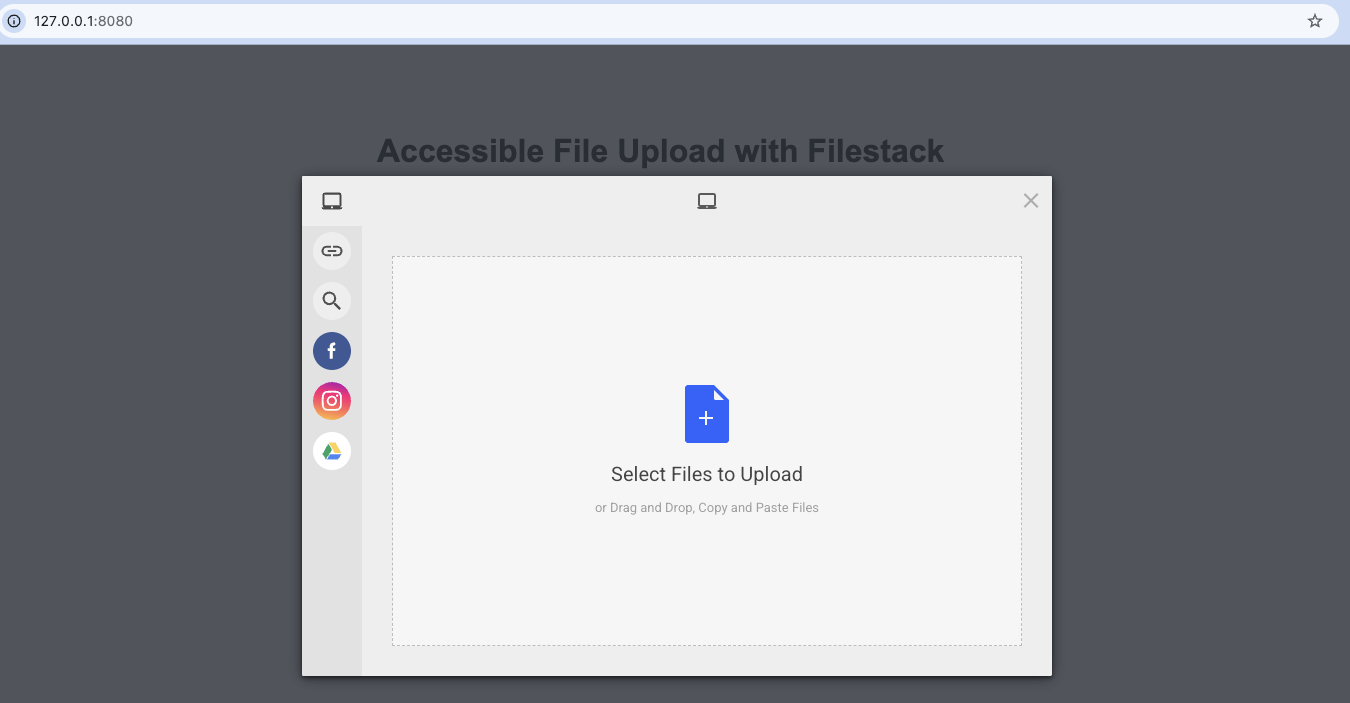Close the Filestack picker dialog

point(1031,201)
